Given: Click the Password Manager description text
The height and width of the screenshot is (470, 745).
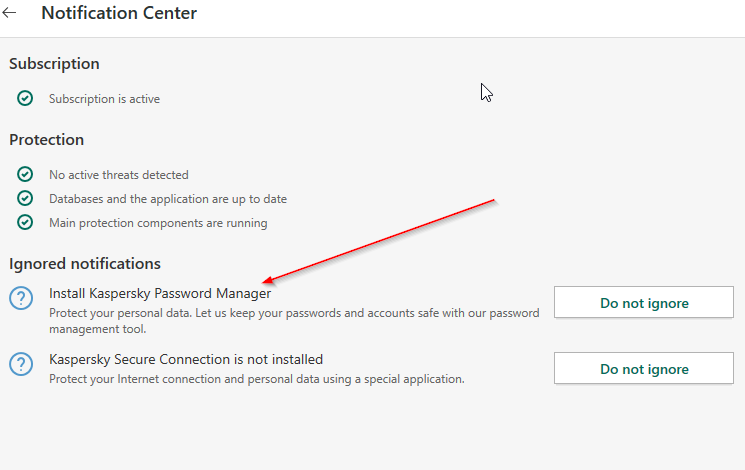Looking at the screenshot, I should click(294, 321).
